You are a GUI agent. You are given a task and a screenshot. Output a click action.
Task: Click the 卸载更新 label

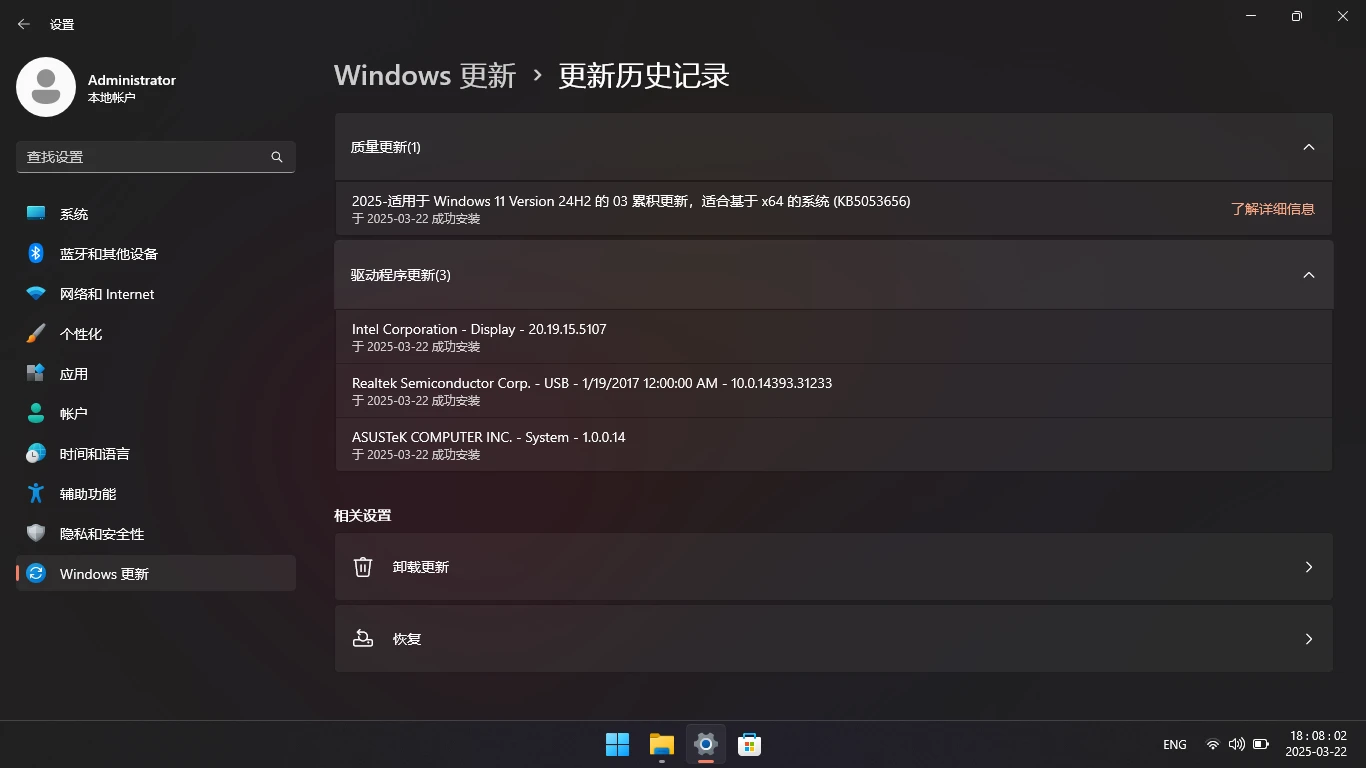click(421, 567)
